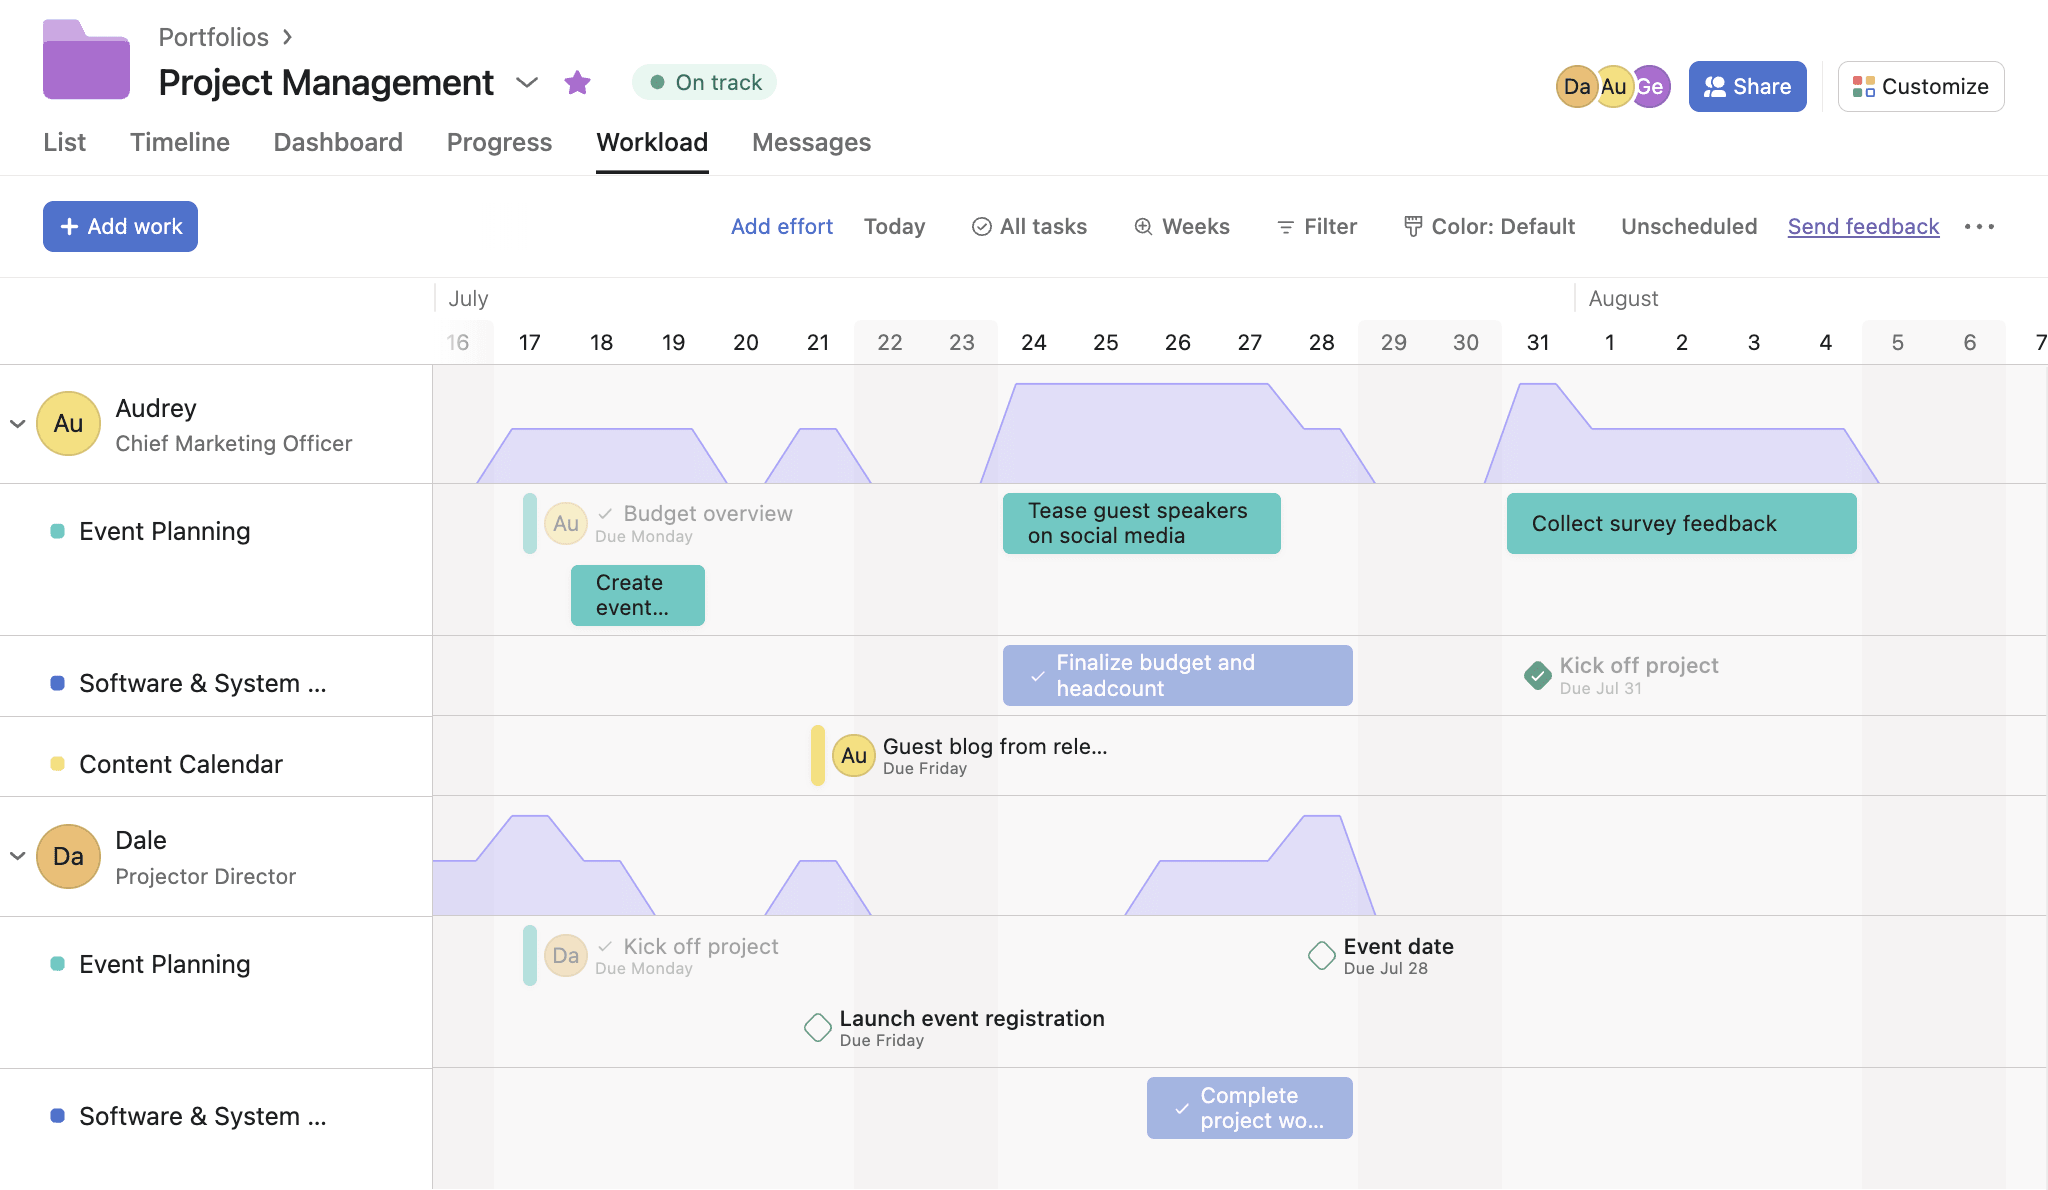The height and width of the screenshot is (1190, 2048).
Task: Switch to the Dashboard tab
Action: (337, 140)
